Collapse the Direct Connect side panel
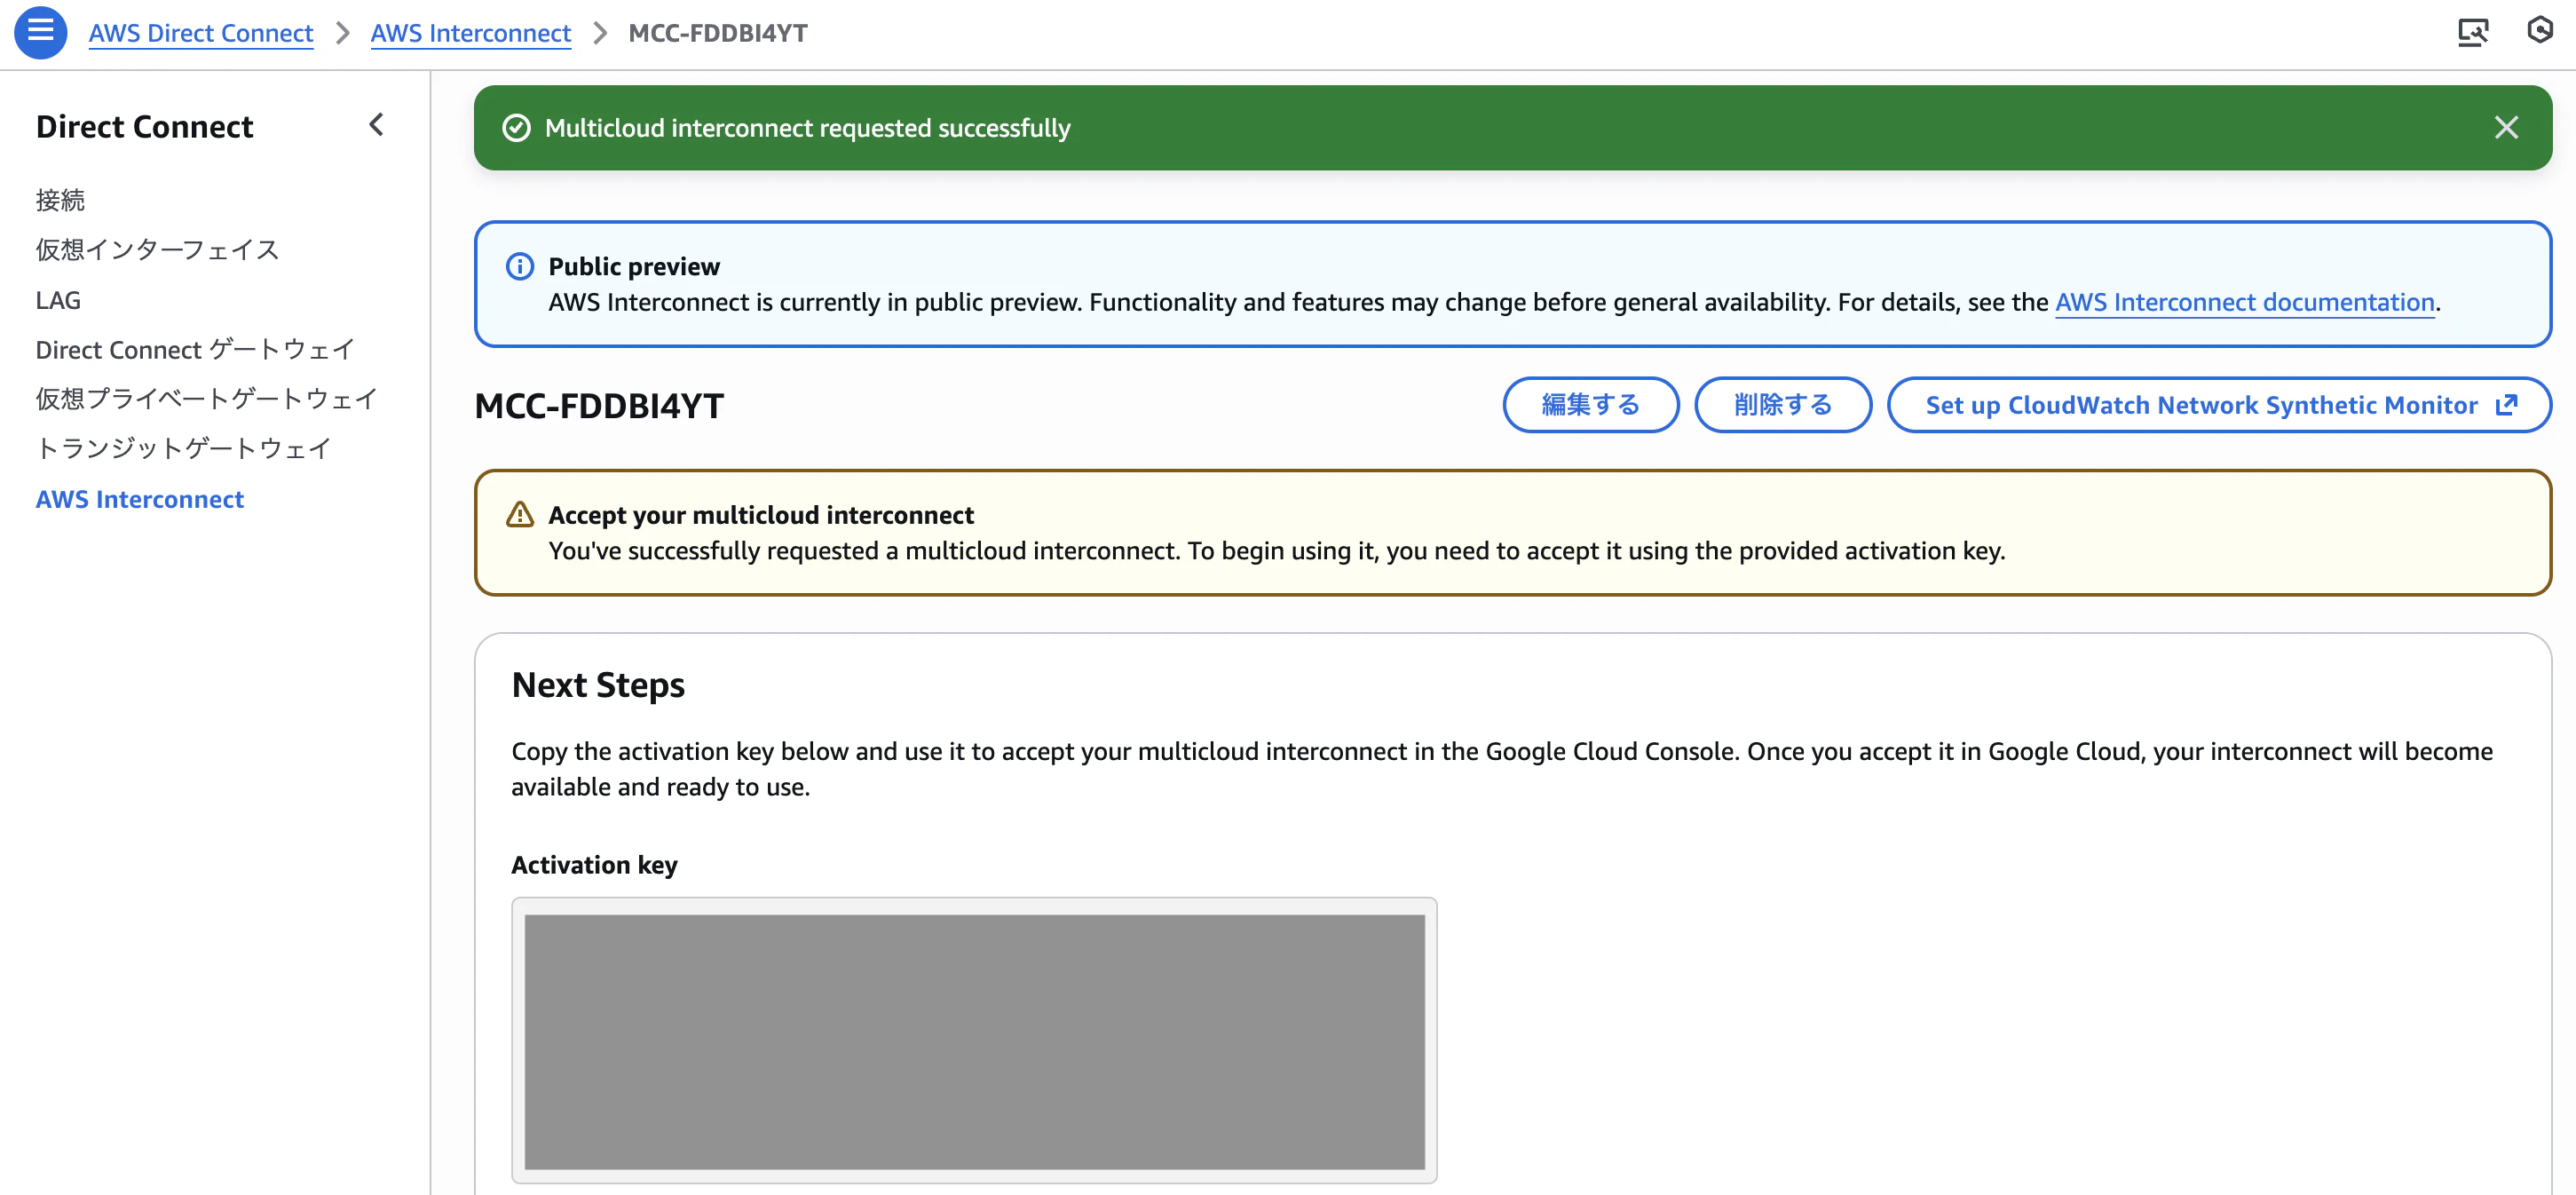This screenshot has width=2576, height=1195. coord(376,125)
